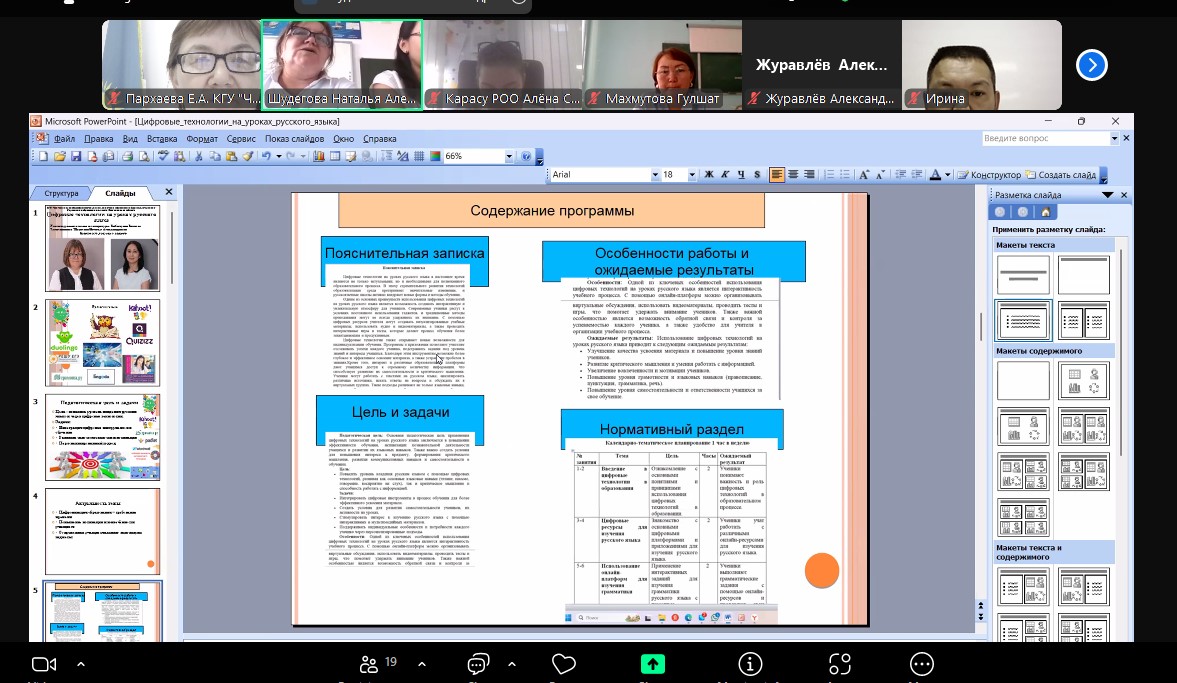Select slide 3 thumbnail in slides panel

tap(103, 437)
